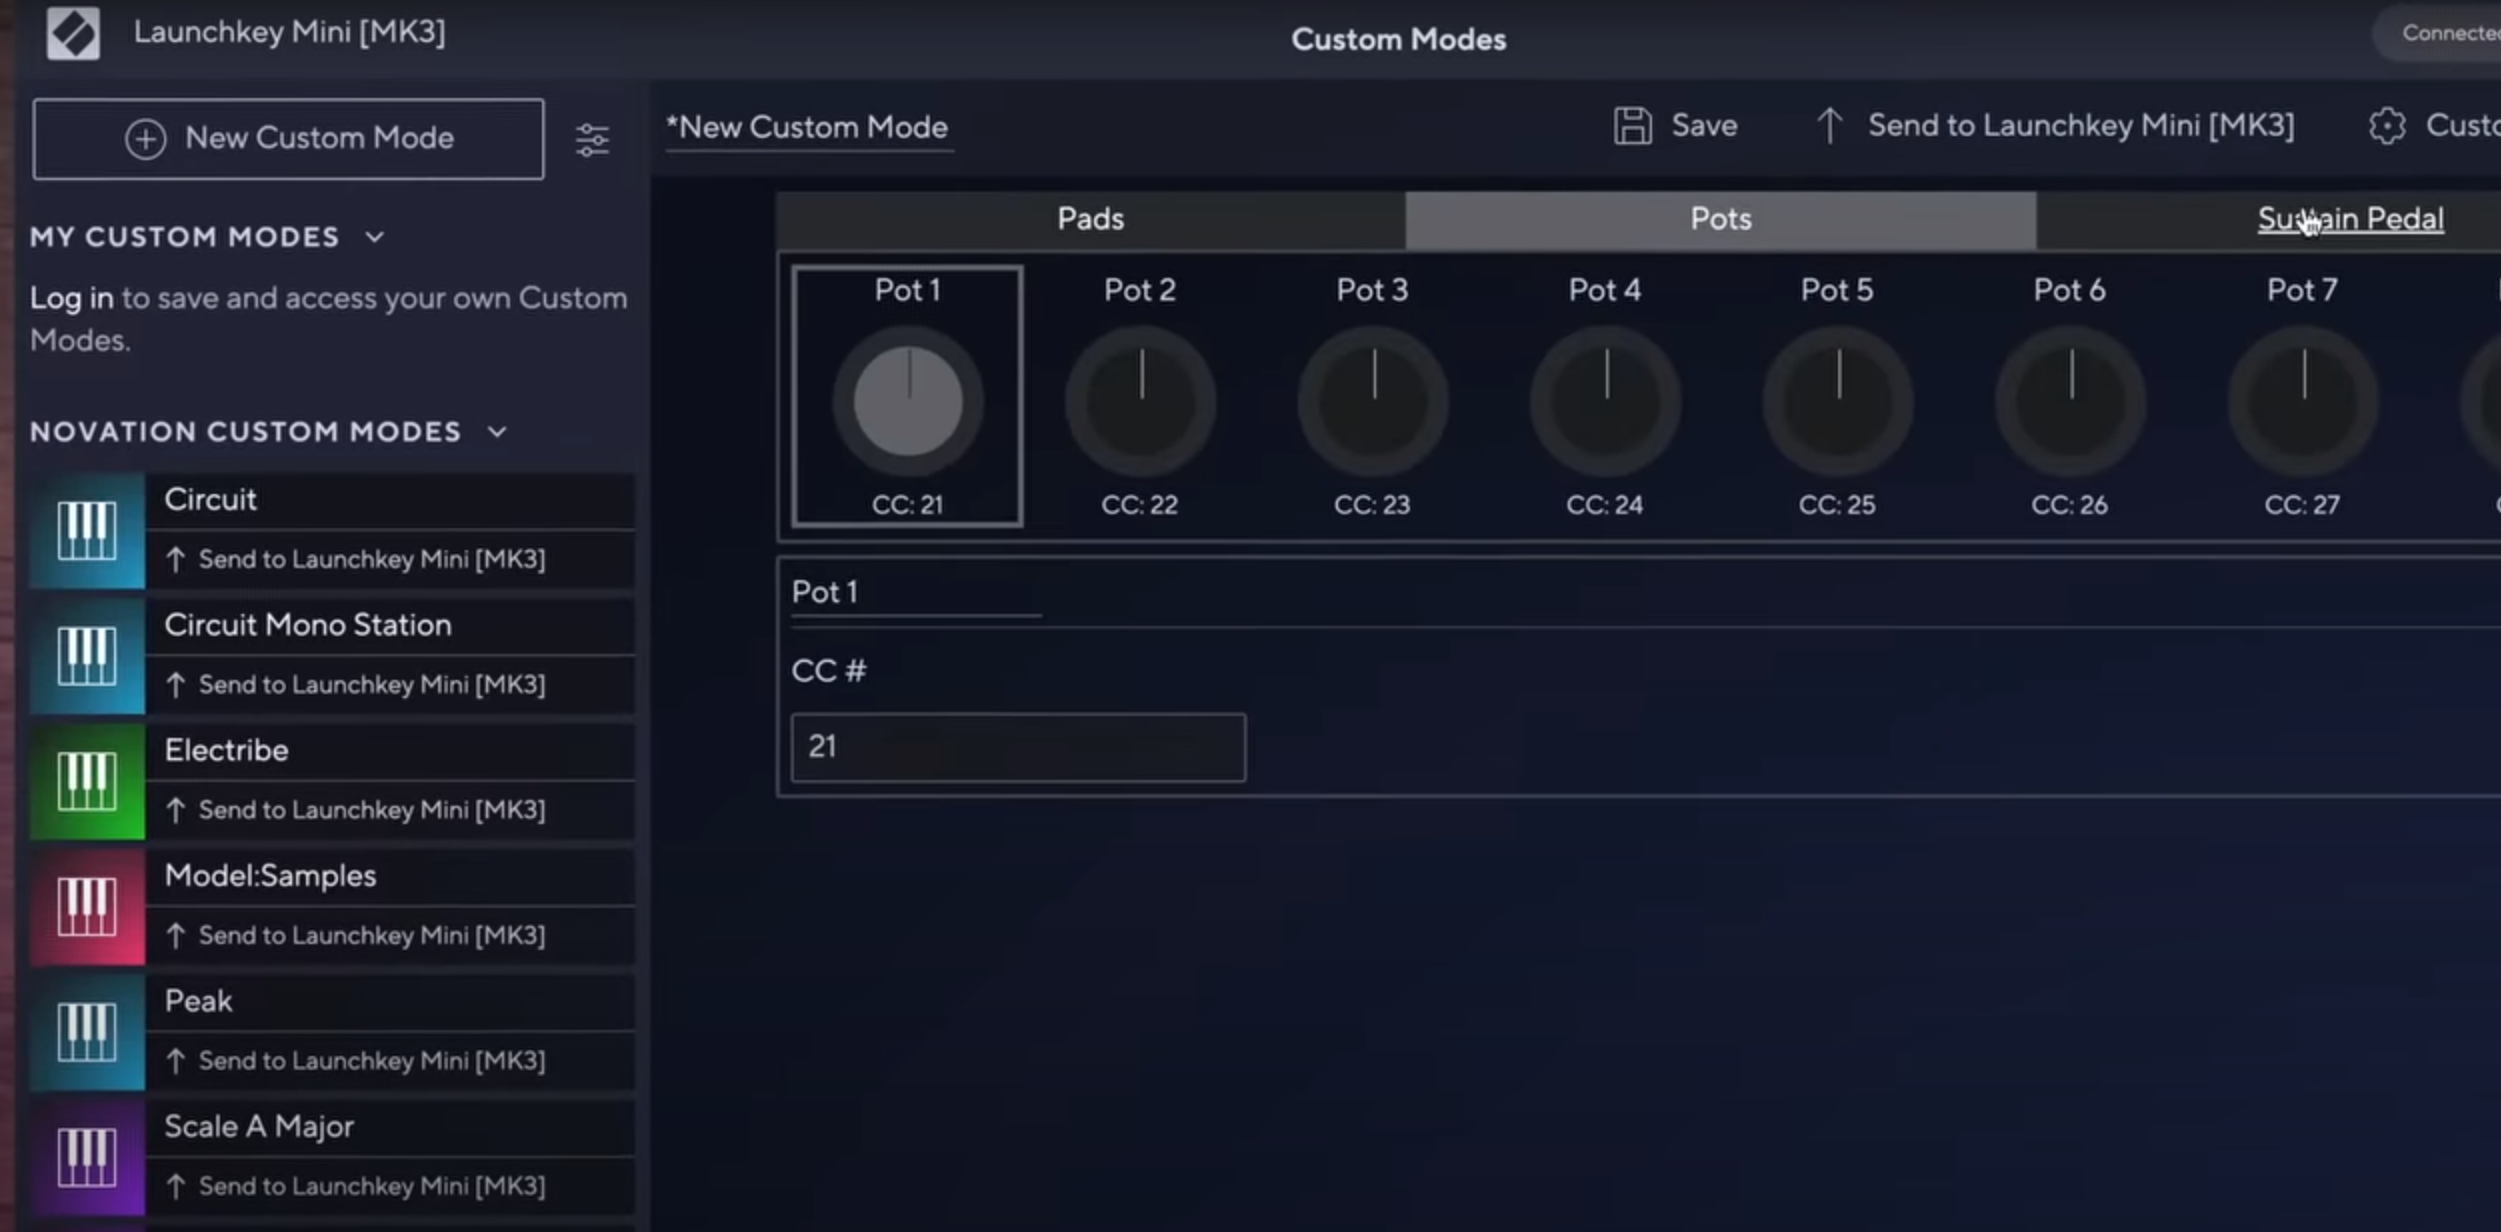Click the CC: 22 label
2501x1232 pixels.
(1140, 505)
